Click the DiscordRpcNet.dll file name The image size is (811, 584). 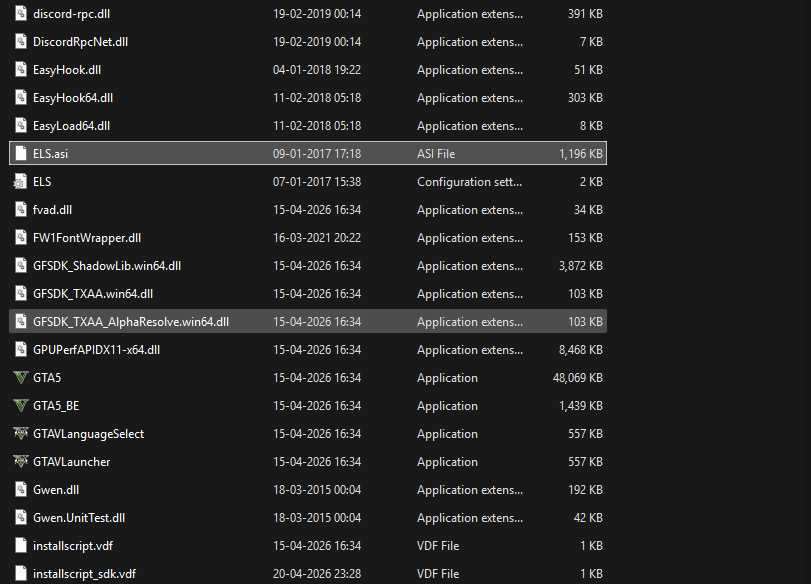(x=80, y=42)
